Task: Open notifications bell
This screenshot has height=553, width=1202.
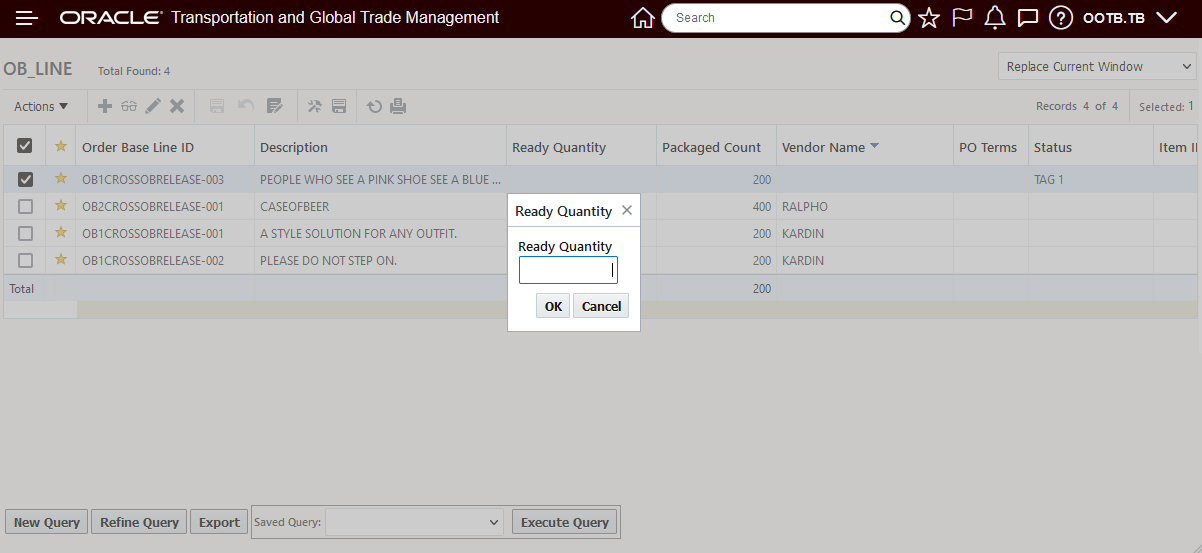Action: click(994, 18)
